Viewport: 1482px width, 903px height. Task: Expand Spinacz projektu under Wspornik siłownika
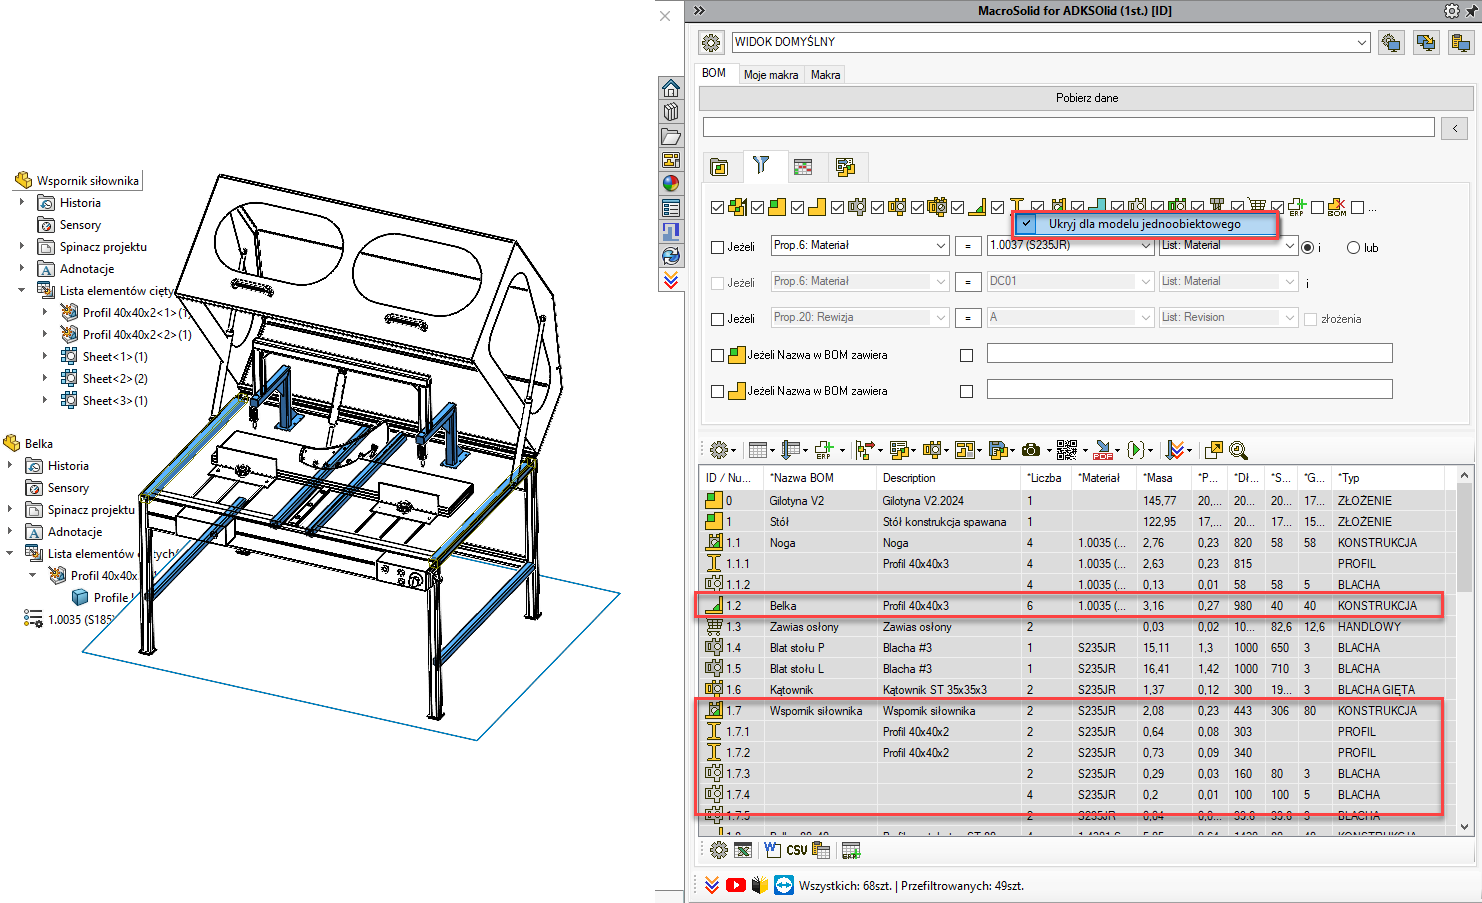[22, 246]
